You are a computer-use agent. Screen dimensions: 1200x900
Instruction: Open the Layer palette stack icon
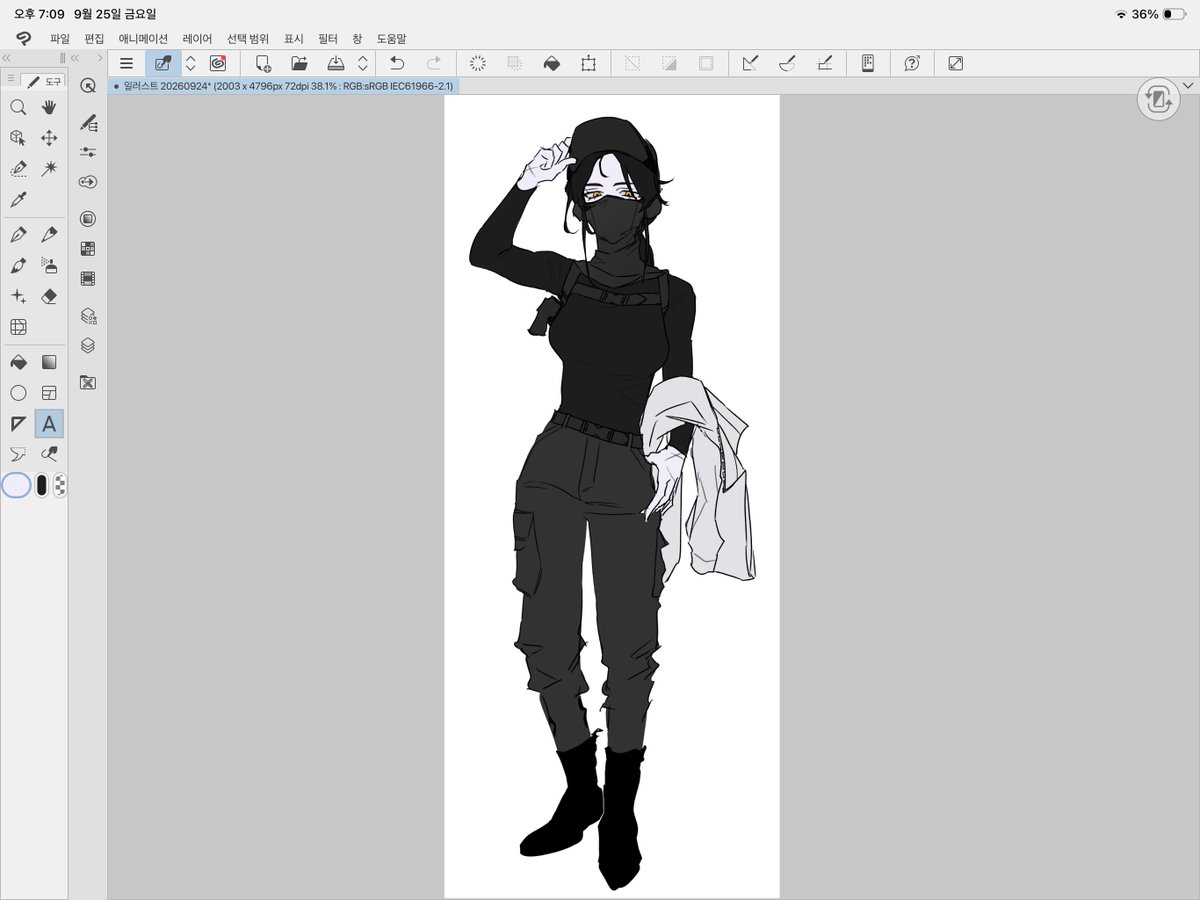[x=88, y=345]
